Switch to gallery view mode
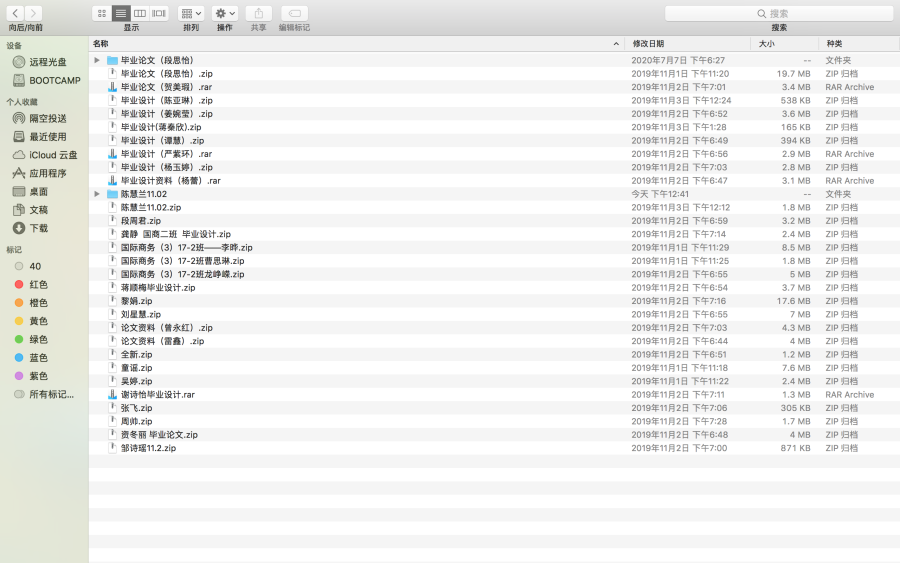The width and height of the screenshot is (900, 563). coord(159,13)
